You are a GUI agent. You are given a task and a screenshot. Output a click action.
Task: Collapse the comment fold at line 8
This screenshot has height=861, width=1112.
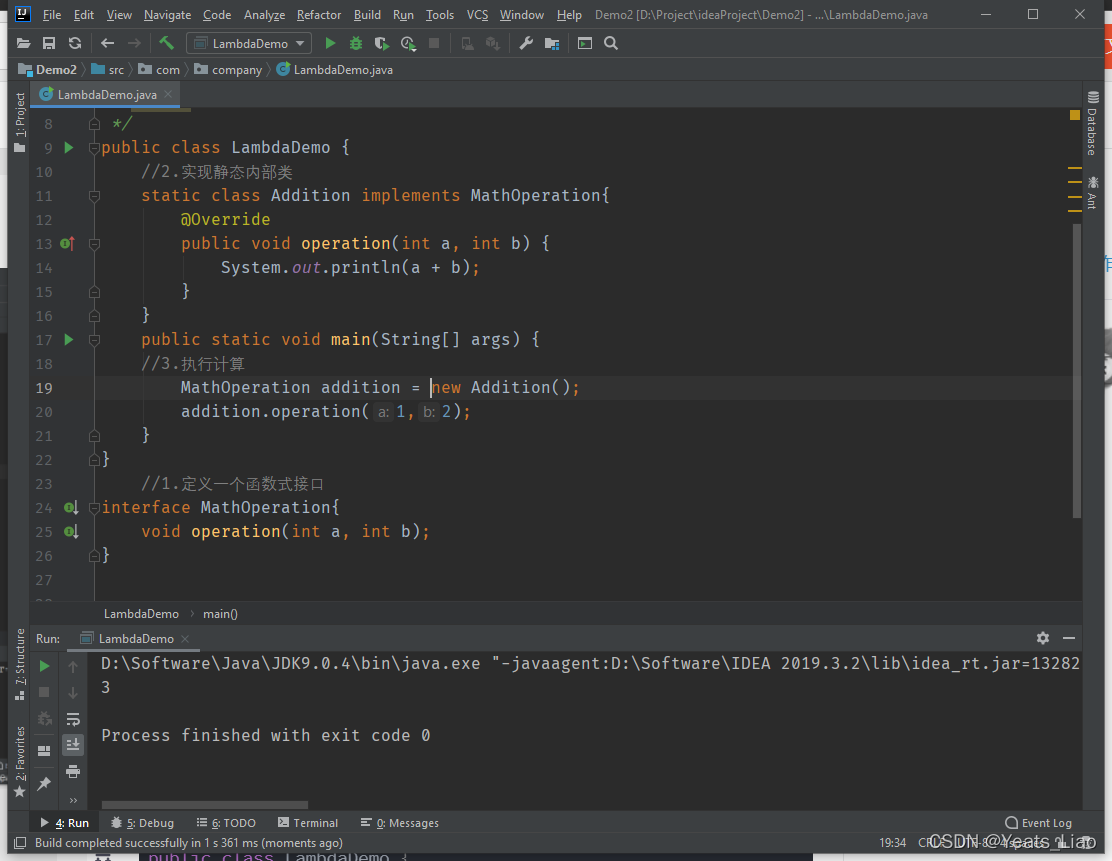point(94,124)
